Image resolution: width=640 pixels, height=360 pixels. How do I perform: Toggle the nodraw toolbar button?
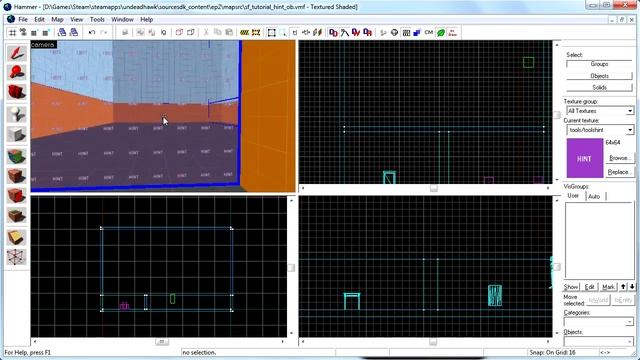[452, 33]
